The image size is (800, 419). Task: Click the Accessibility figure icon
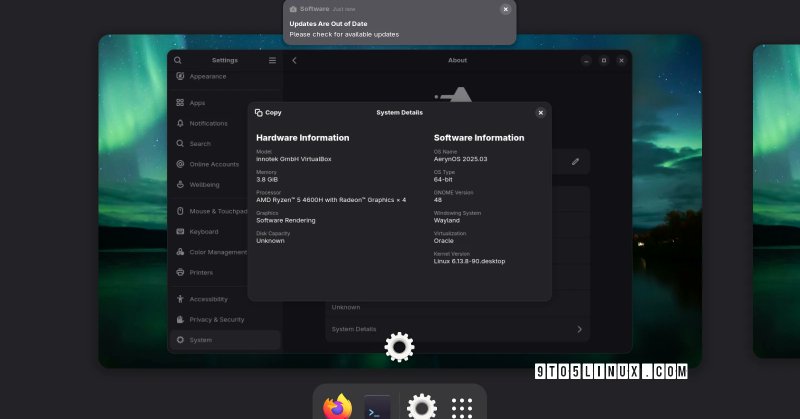pyautogui.click(x=180, y=299)
